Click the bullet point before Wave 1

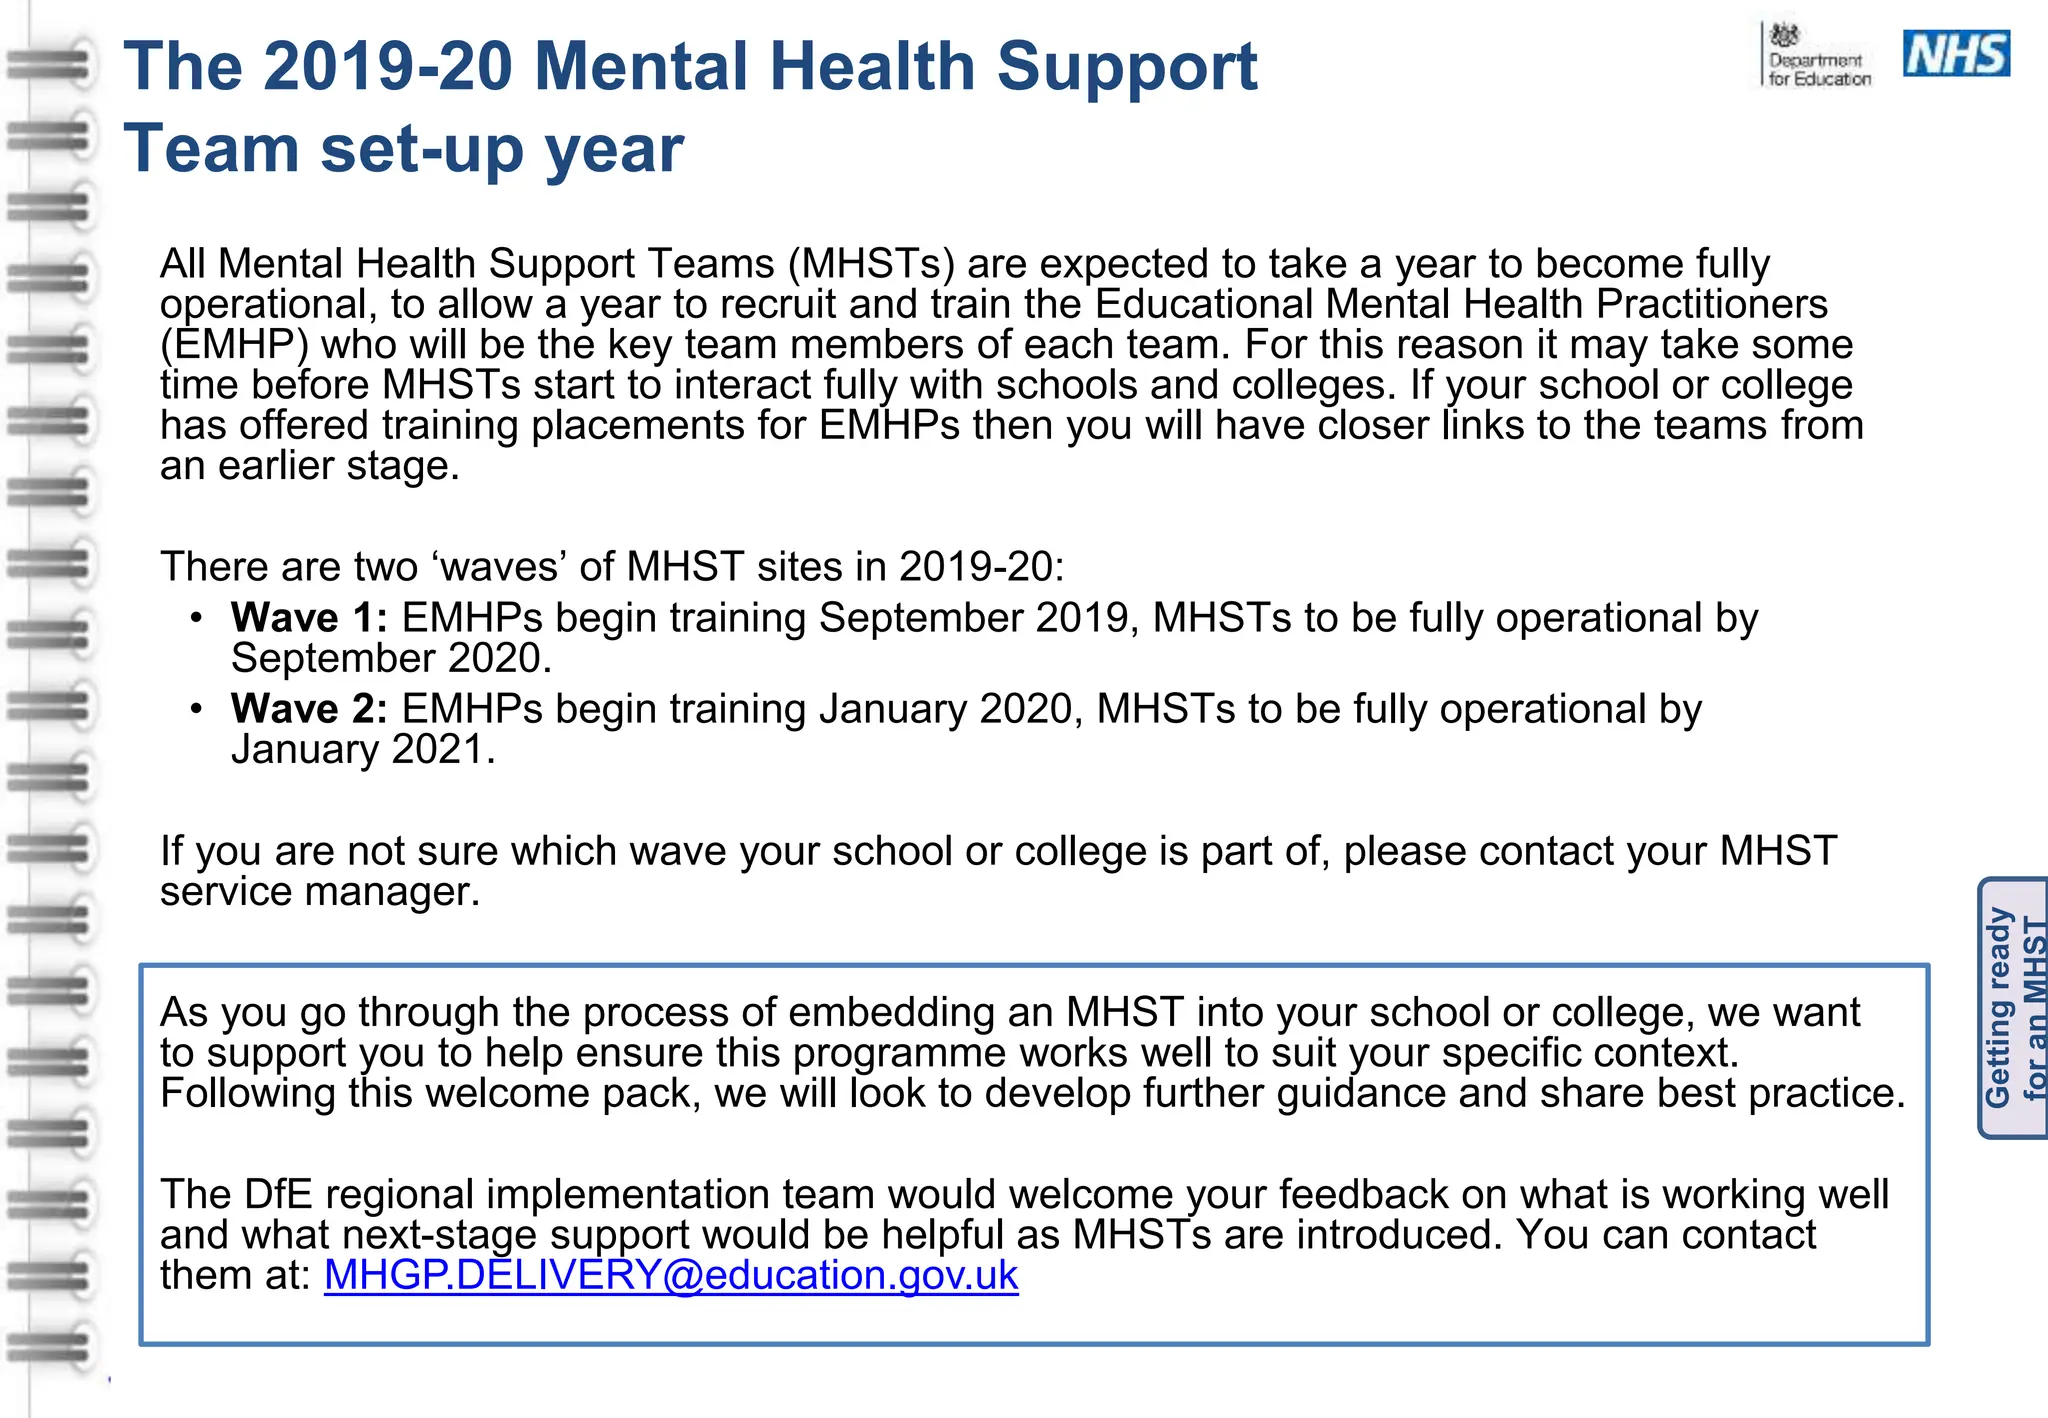tap(197, 618)
